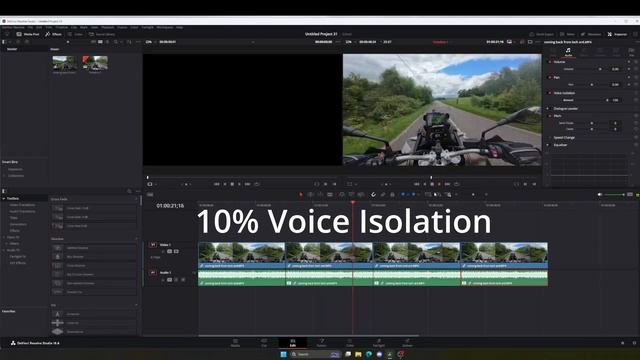Mute timeline audio speaker icon
Image resolution: width=640 pixels, height=360 pixels.
600,195
